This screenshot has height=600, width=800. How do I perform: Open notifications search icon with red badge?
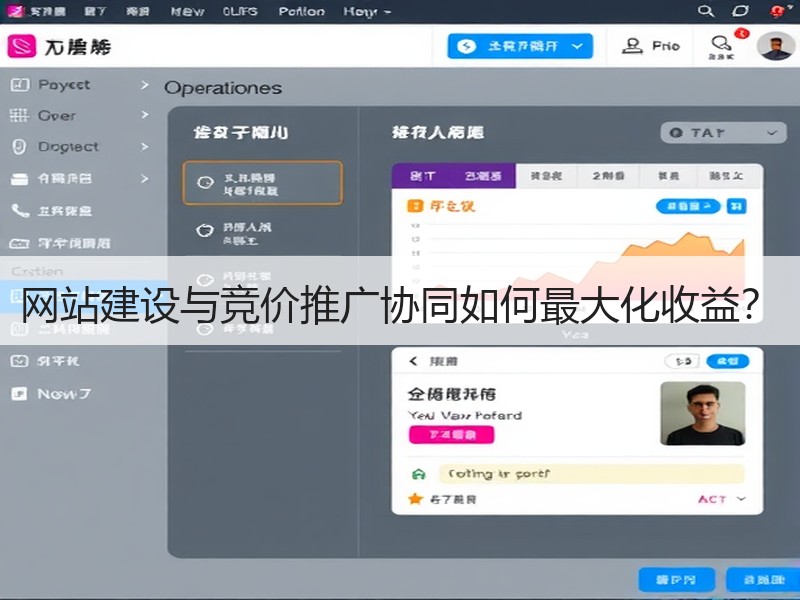[x=721, y=45]
